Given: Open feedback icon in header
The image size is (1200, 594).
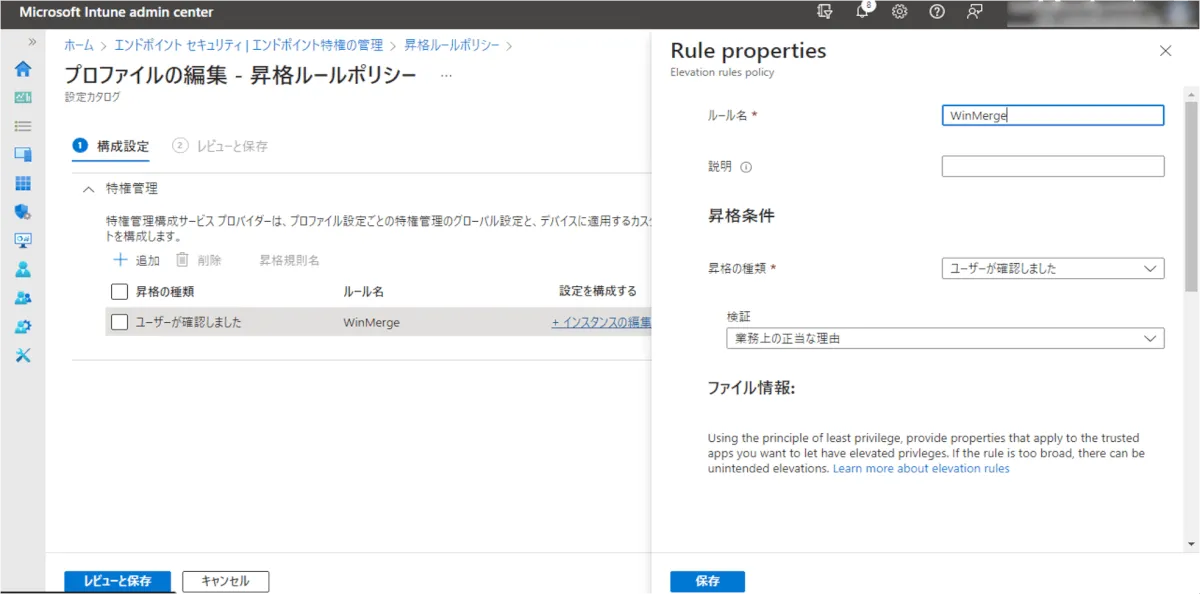Looking at the screenshot, I should coord(974,12).
